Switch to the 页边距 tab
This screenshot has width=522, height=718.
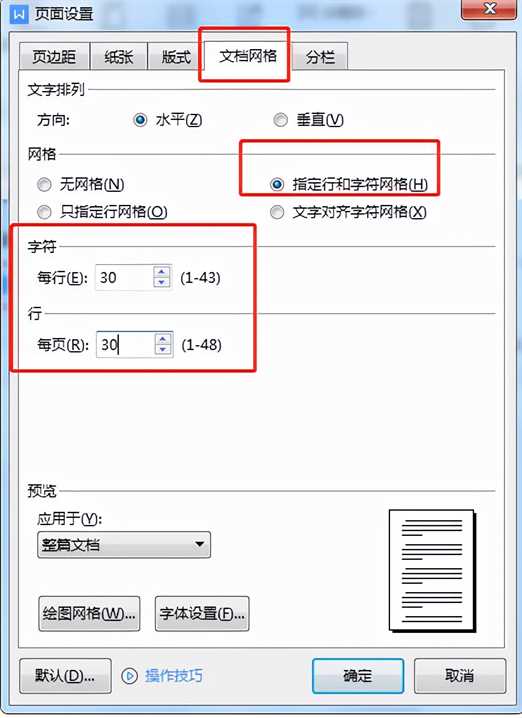click(54, 57)
